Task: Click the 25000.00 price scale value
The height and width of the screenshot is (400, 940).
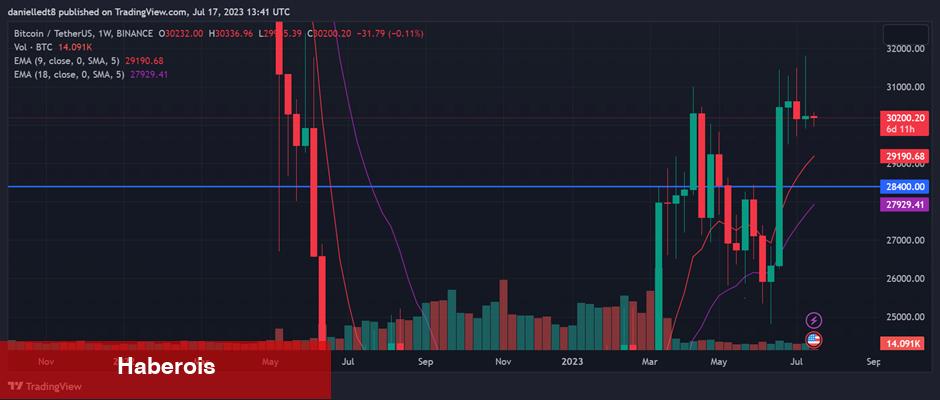Action: [x=906, y=317]
